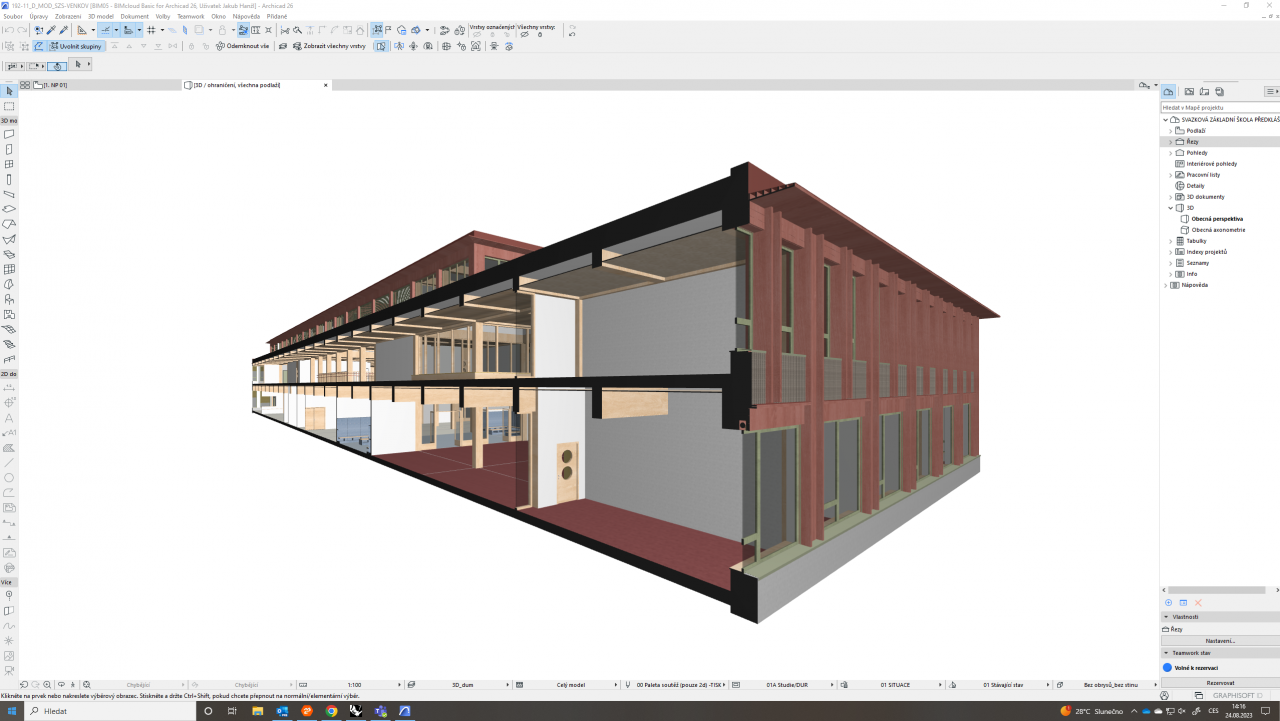Select the Dimension tool in toolbox
Screen dimensions: 1280x721
[x=9, y=387]
